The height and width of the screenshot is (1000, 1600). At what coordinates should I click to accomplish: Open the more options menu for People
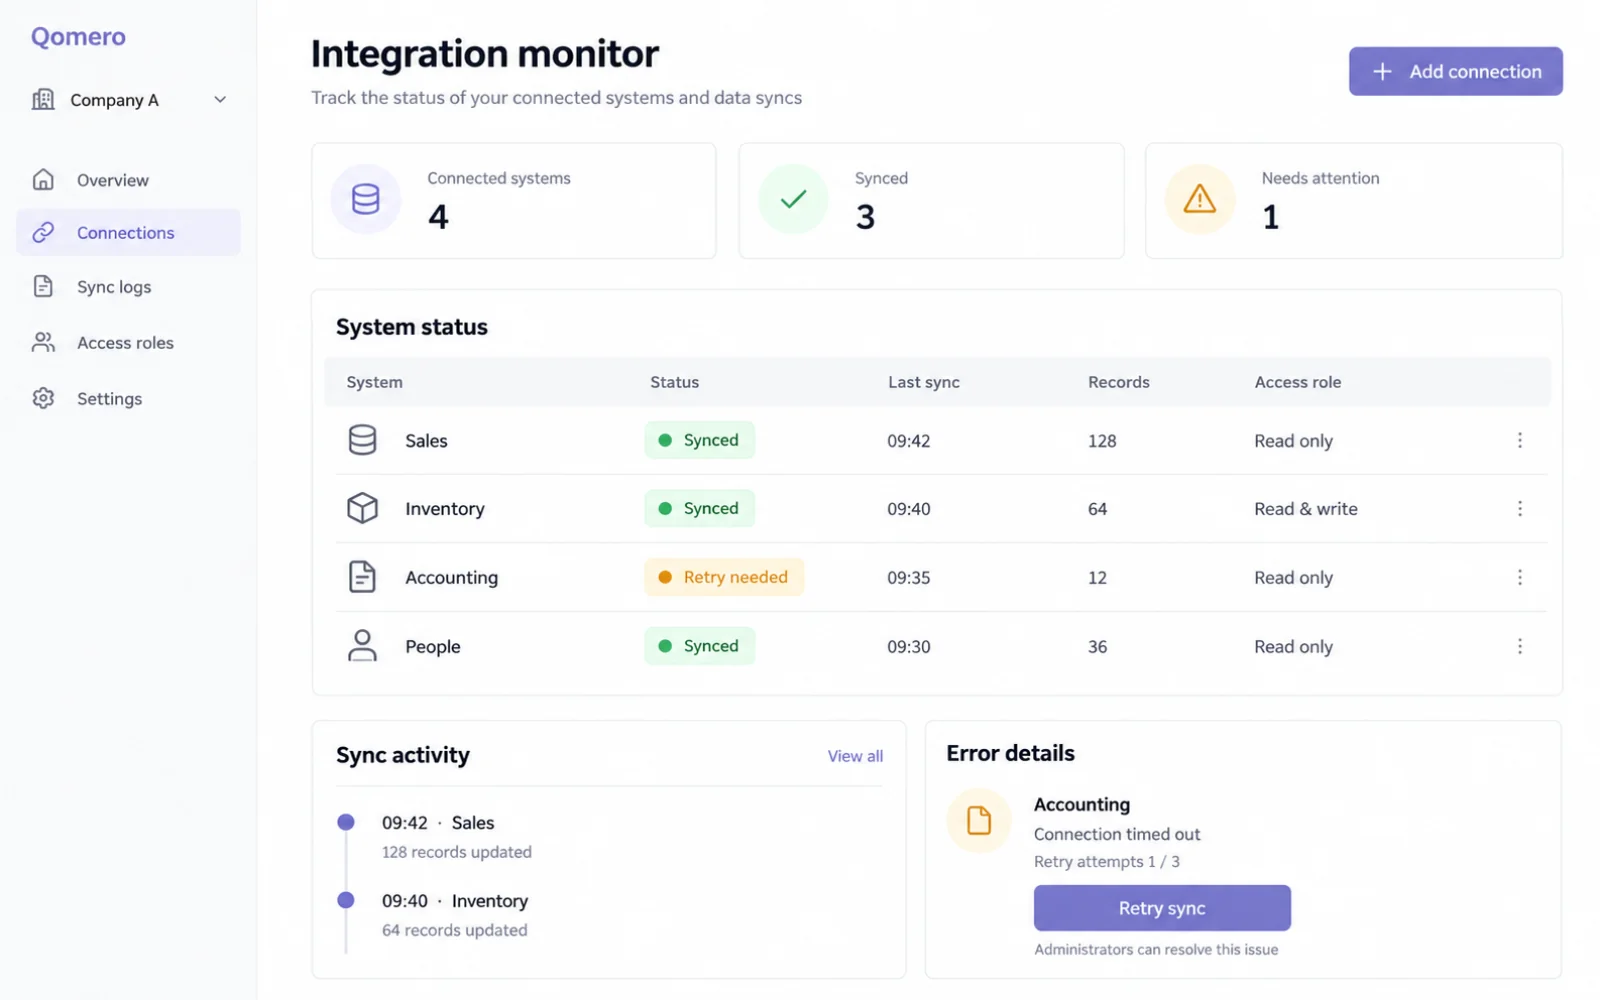[1519, 646]
